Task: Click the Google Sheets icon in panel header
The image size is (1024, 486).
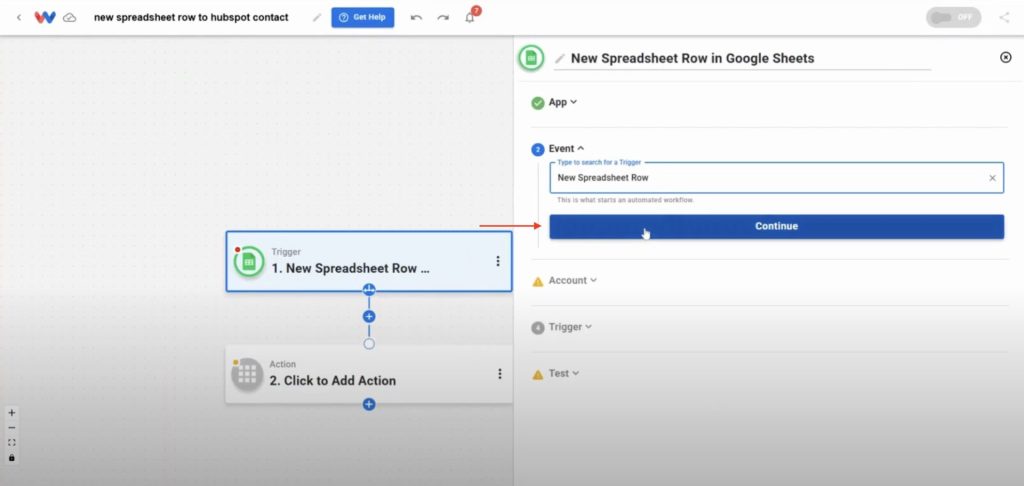Action: click(531, 58)
